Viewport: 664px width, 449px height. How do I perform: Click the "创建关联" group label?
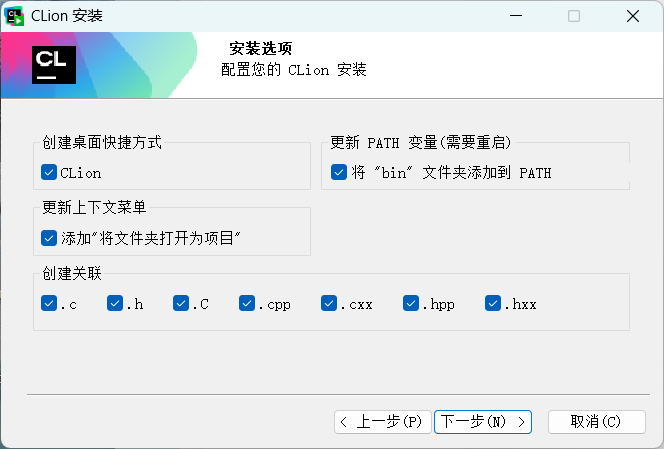(x=72, y=273)
